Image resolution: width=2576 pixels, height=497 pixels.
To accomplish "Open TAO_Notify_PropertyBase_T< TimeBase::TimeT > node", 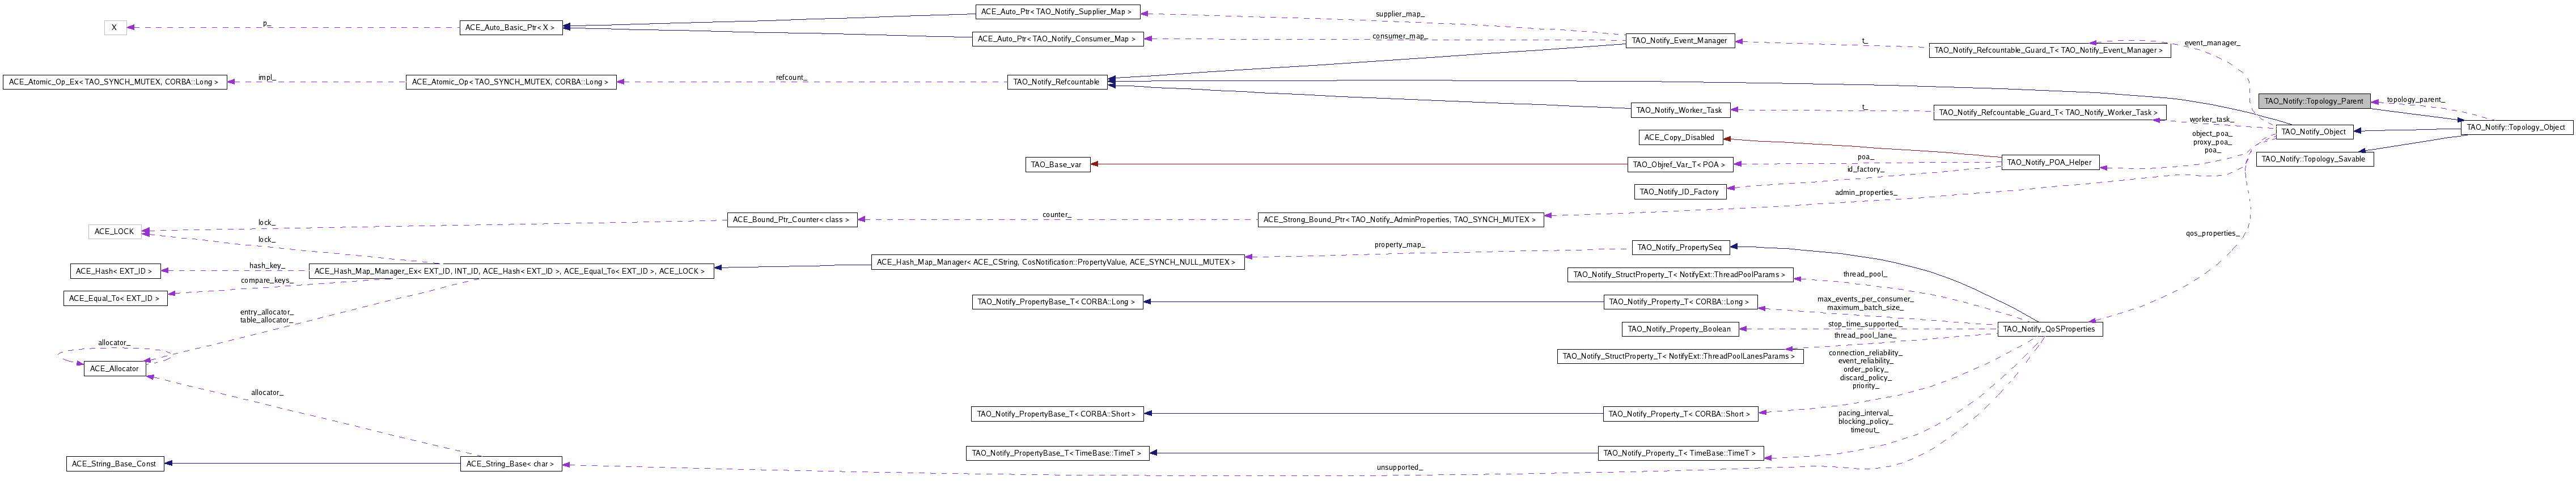I will pyautogui.click(x=1057, y=454).
